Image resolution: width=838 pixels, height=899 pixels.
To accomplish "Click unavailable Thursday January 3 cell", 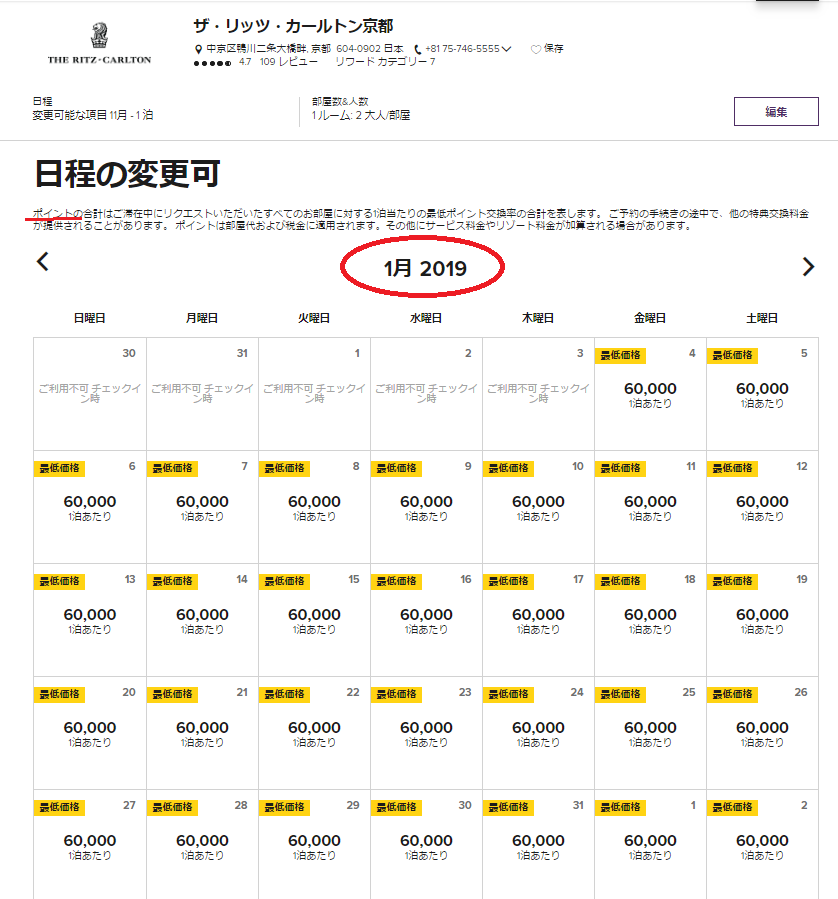I will pos(538,394).
